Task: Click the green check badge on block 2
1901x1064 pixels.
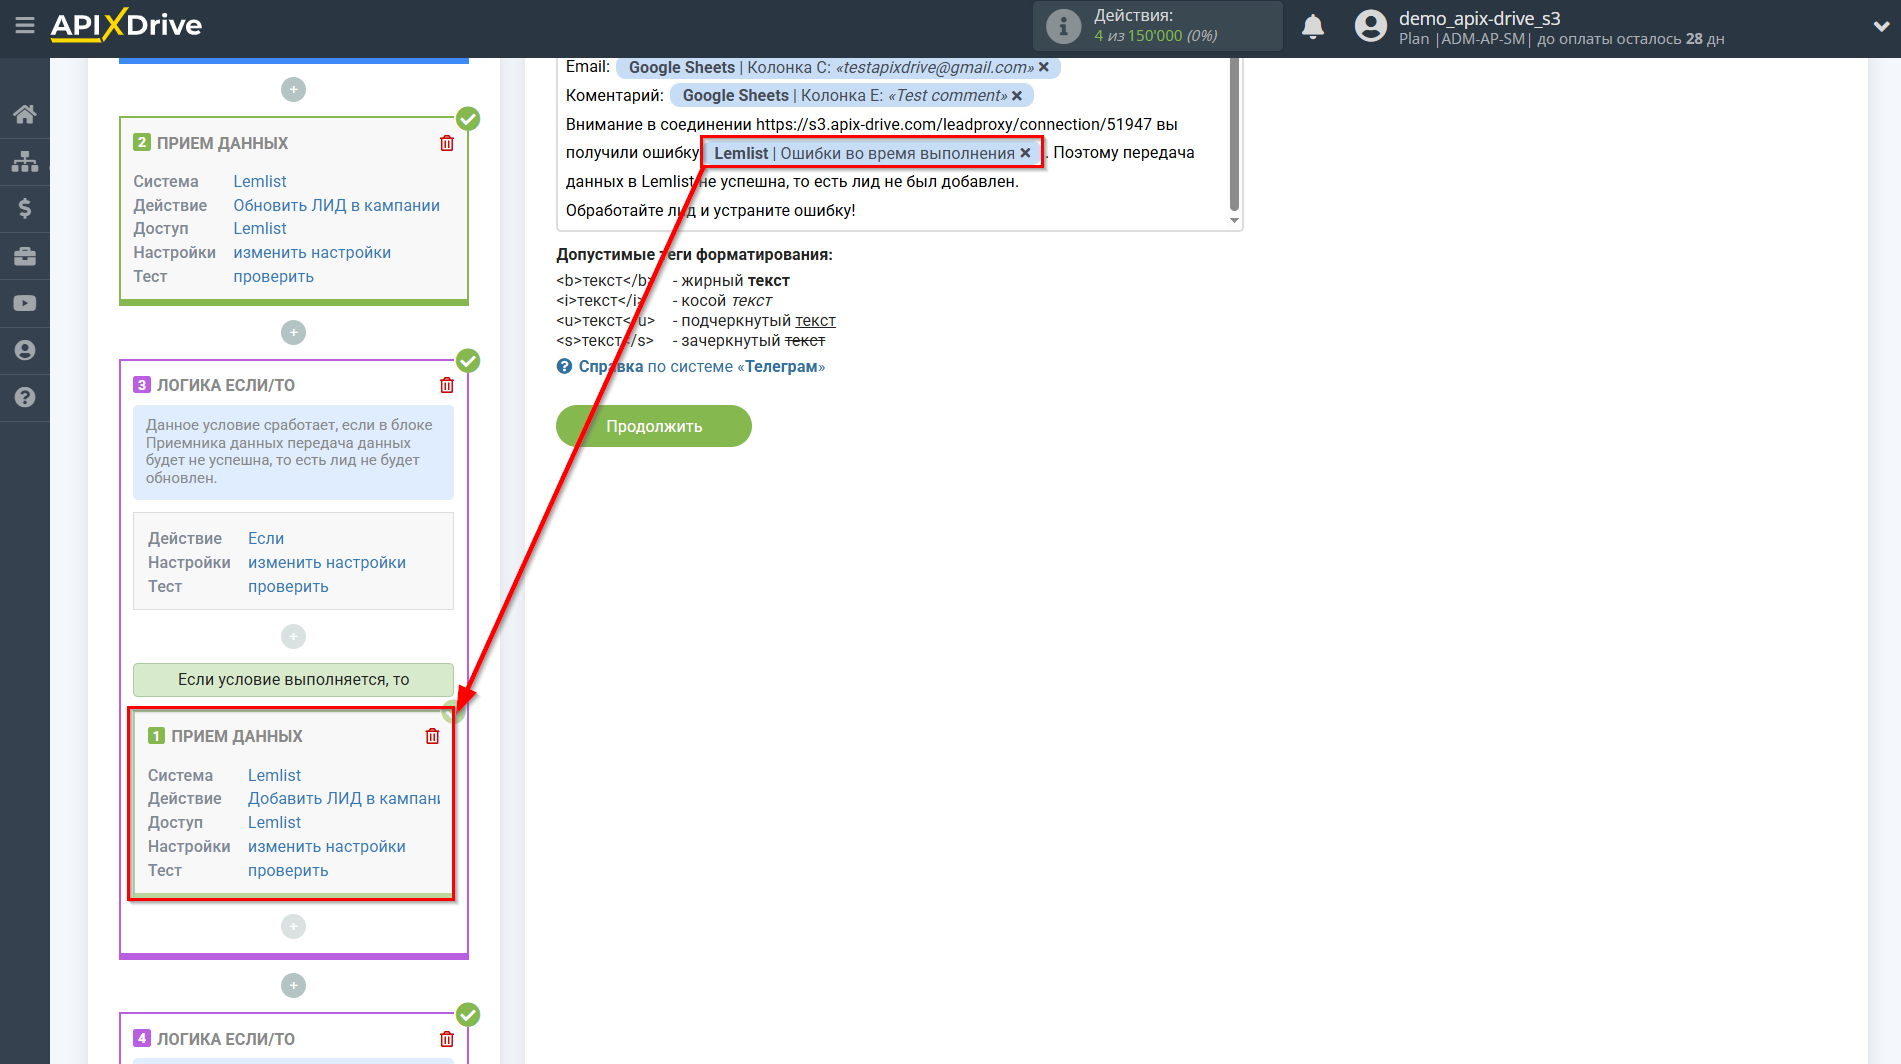Action: (468, 118)
